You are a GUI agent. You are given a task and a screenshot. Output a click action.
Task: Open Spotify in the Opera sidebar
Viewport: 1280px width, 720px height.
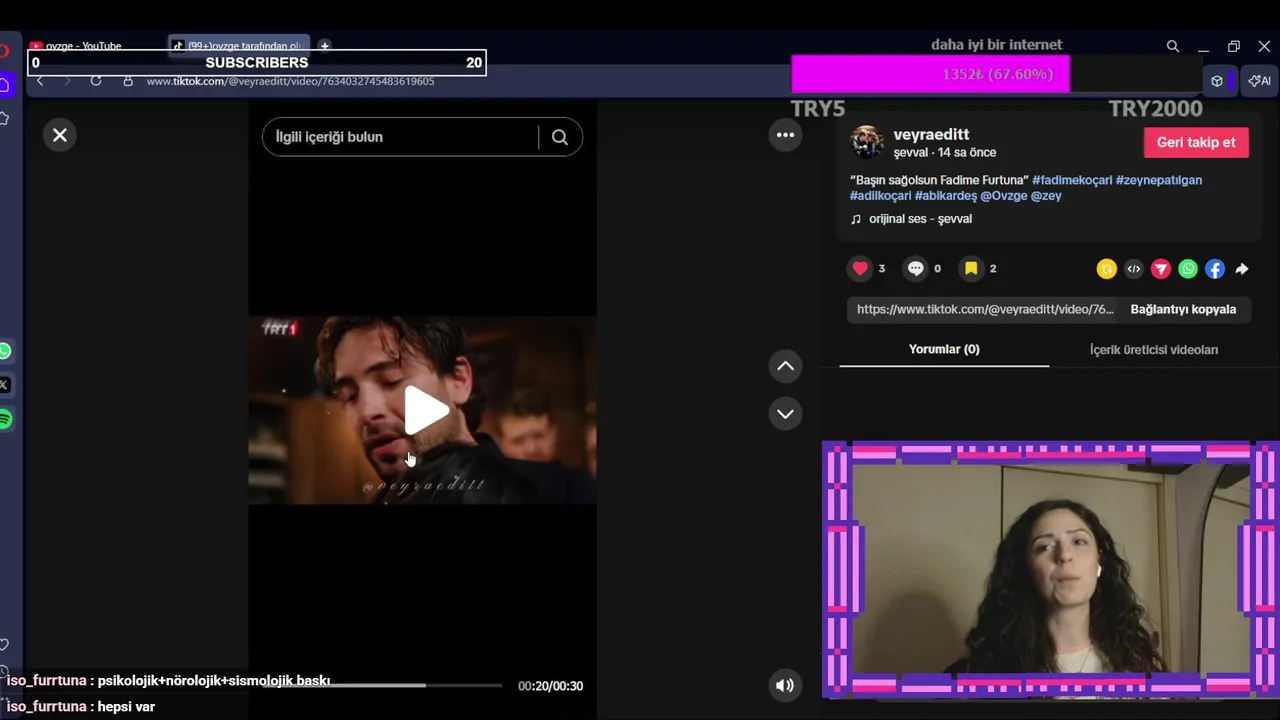pyautogui.click(x=4, y=419)
